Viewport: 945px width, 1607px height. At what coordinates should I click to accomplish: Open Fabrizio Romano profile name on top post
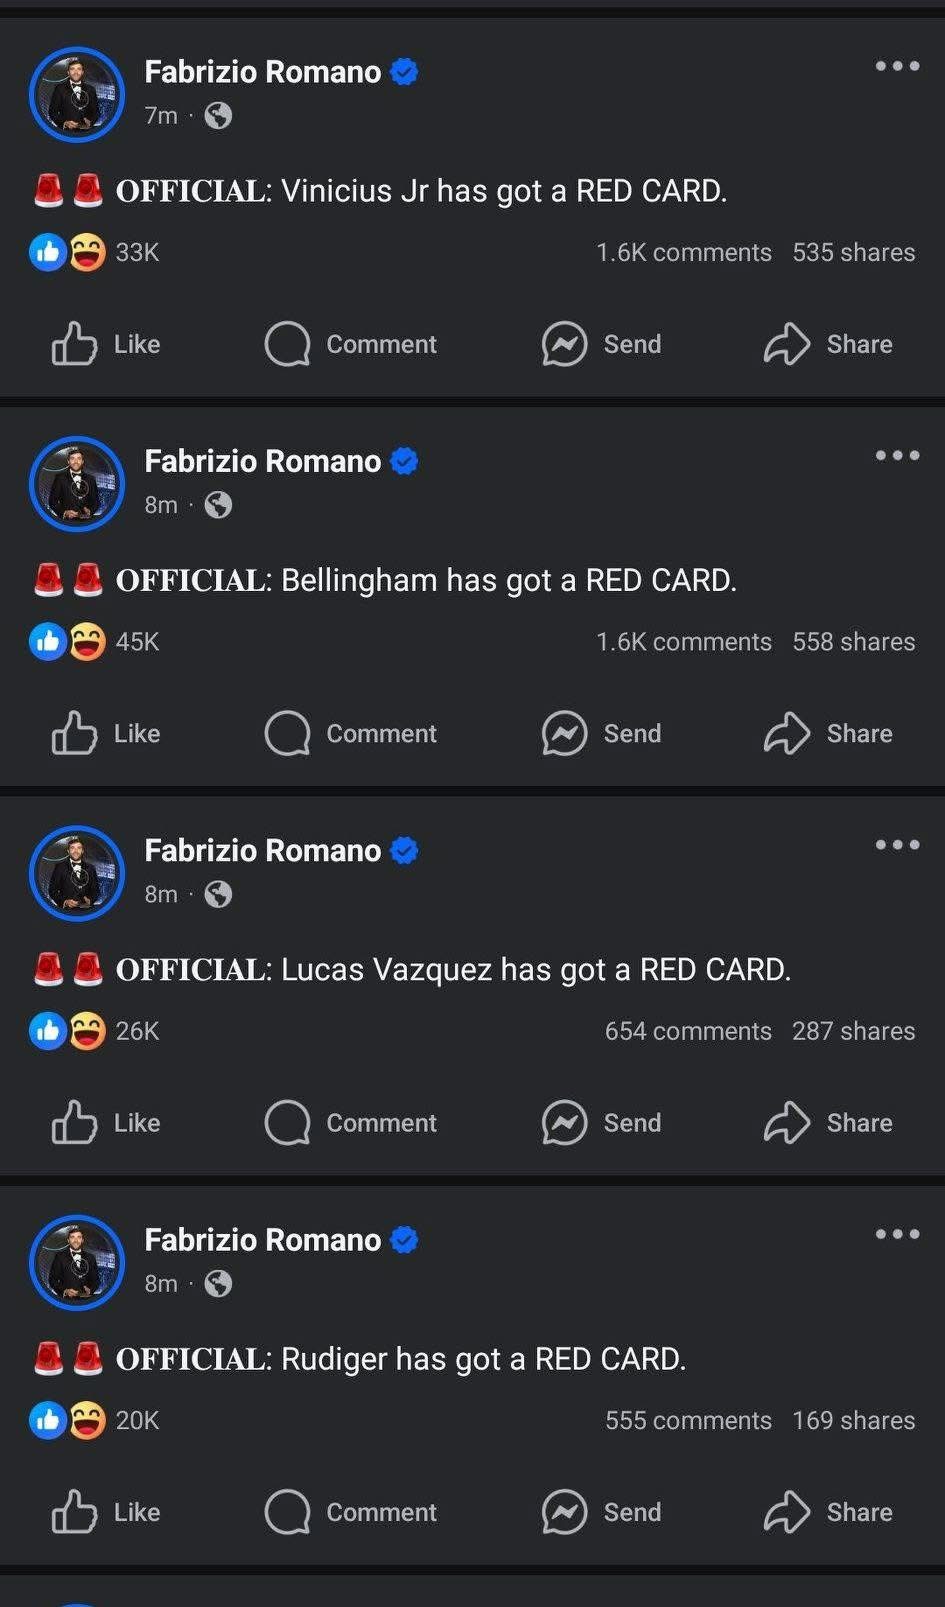262,72
